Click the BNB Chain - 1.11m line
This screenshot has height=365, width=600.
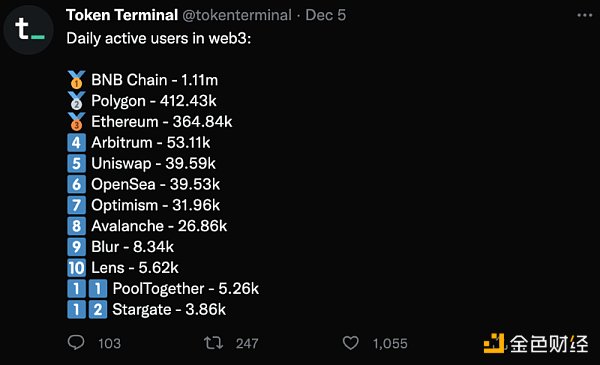point(155,80)
